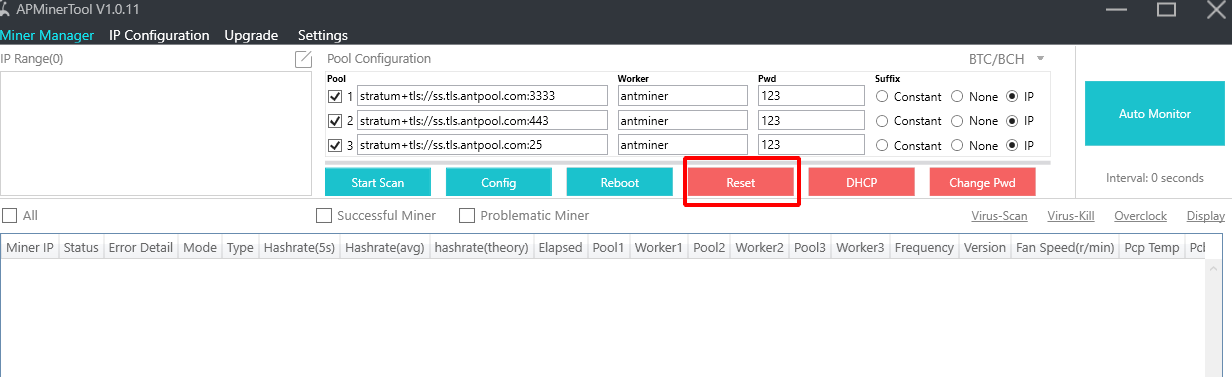
Task: Click pool 1 Worker field
Action: 682,96
